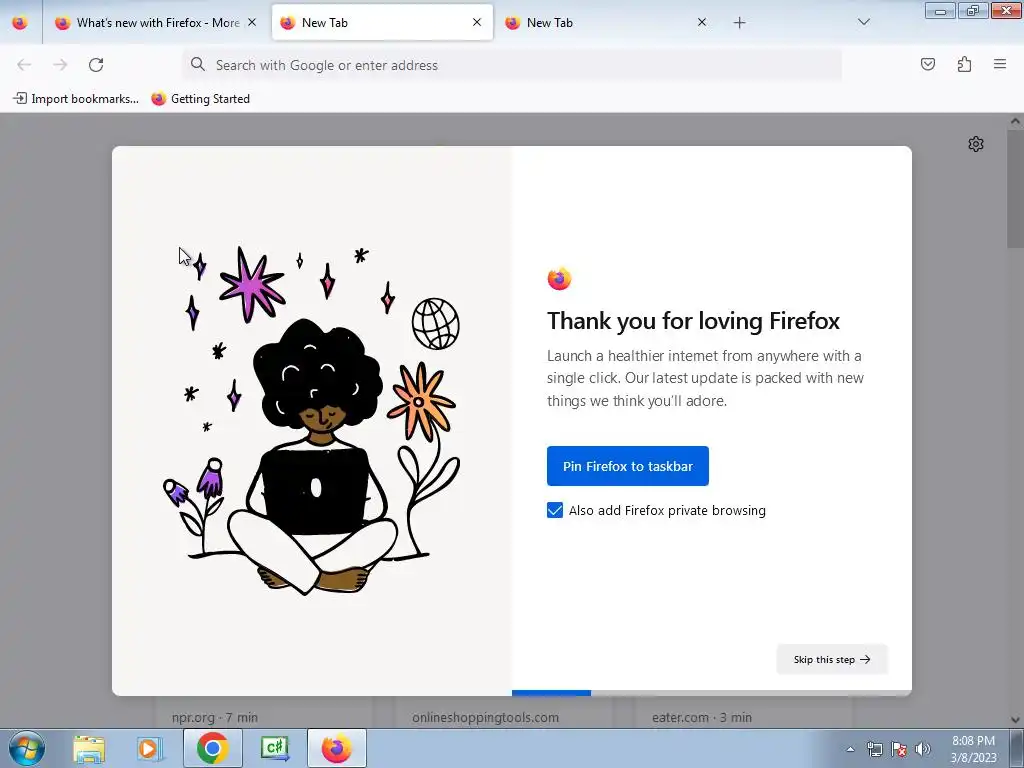Open the Windows Start menu orb
This screenshot has height=768, width=1024.
coord(27,748)
